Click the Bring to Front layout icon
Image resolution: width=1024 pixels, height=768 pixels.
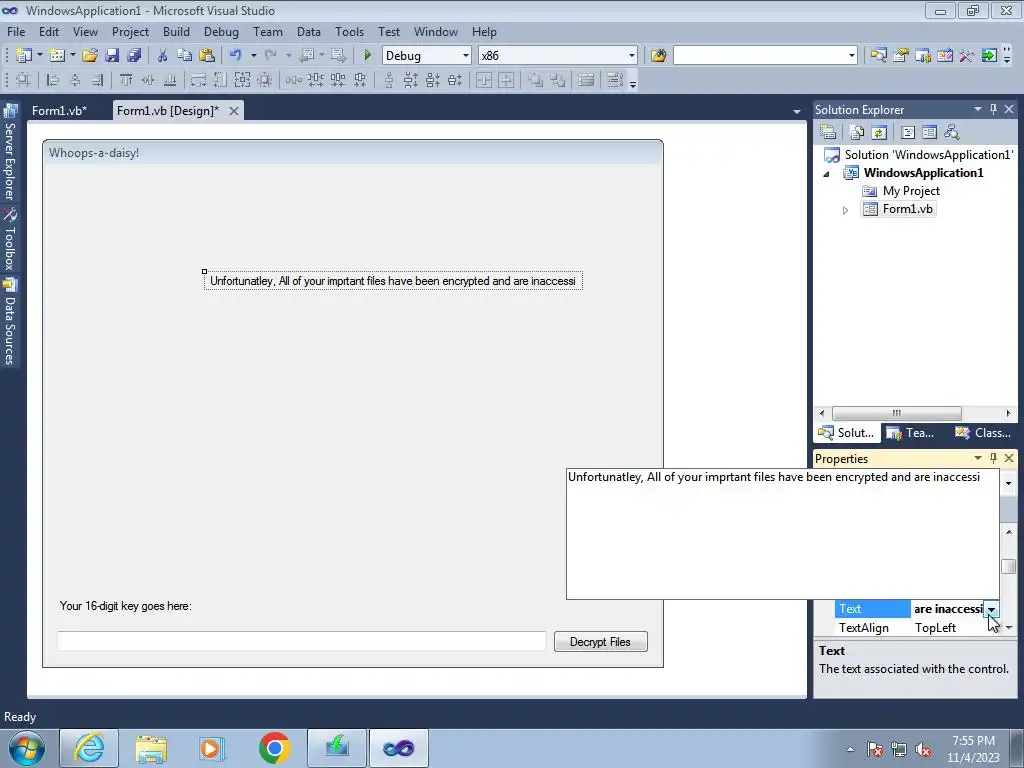[x=536, y=80]
